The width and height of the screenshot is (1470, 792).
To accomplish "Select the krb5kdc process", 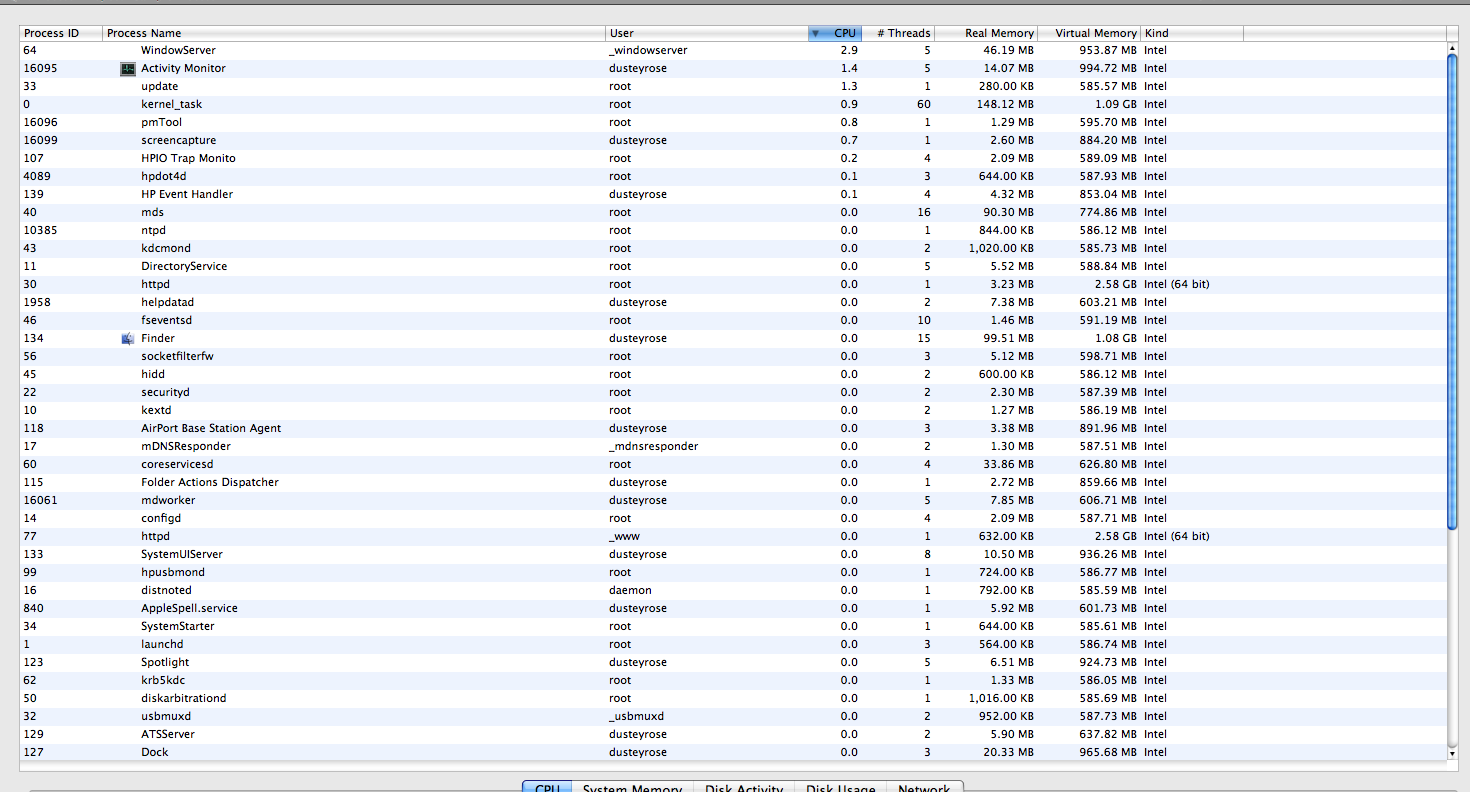I will tap(733, 680).
